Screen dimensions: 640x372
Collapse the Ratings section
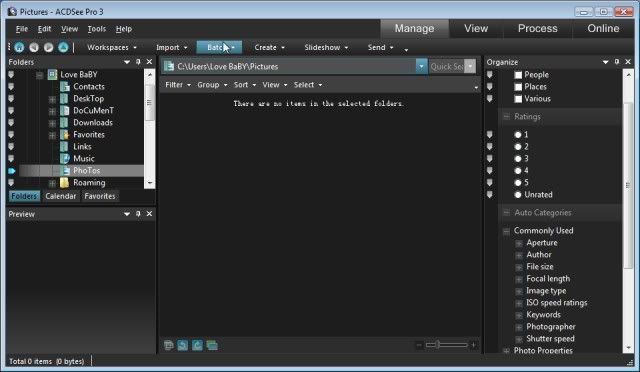(507, 117)
